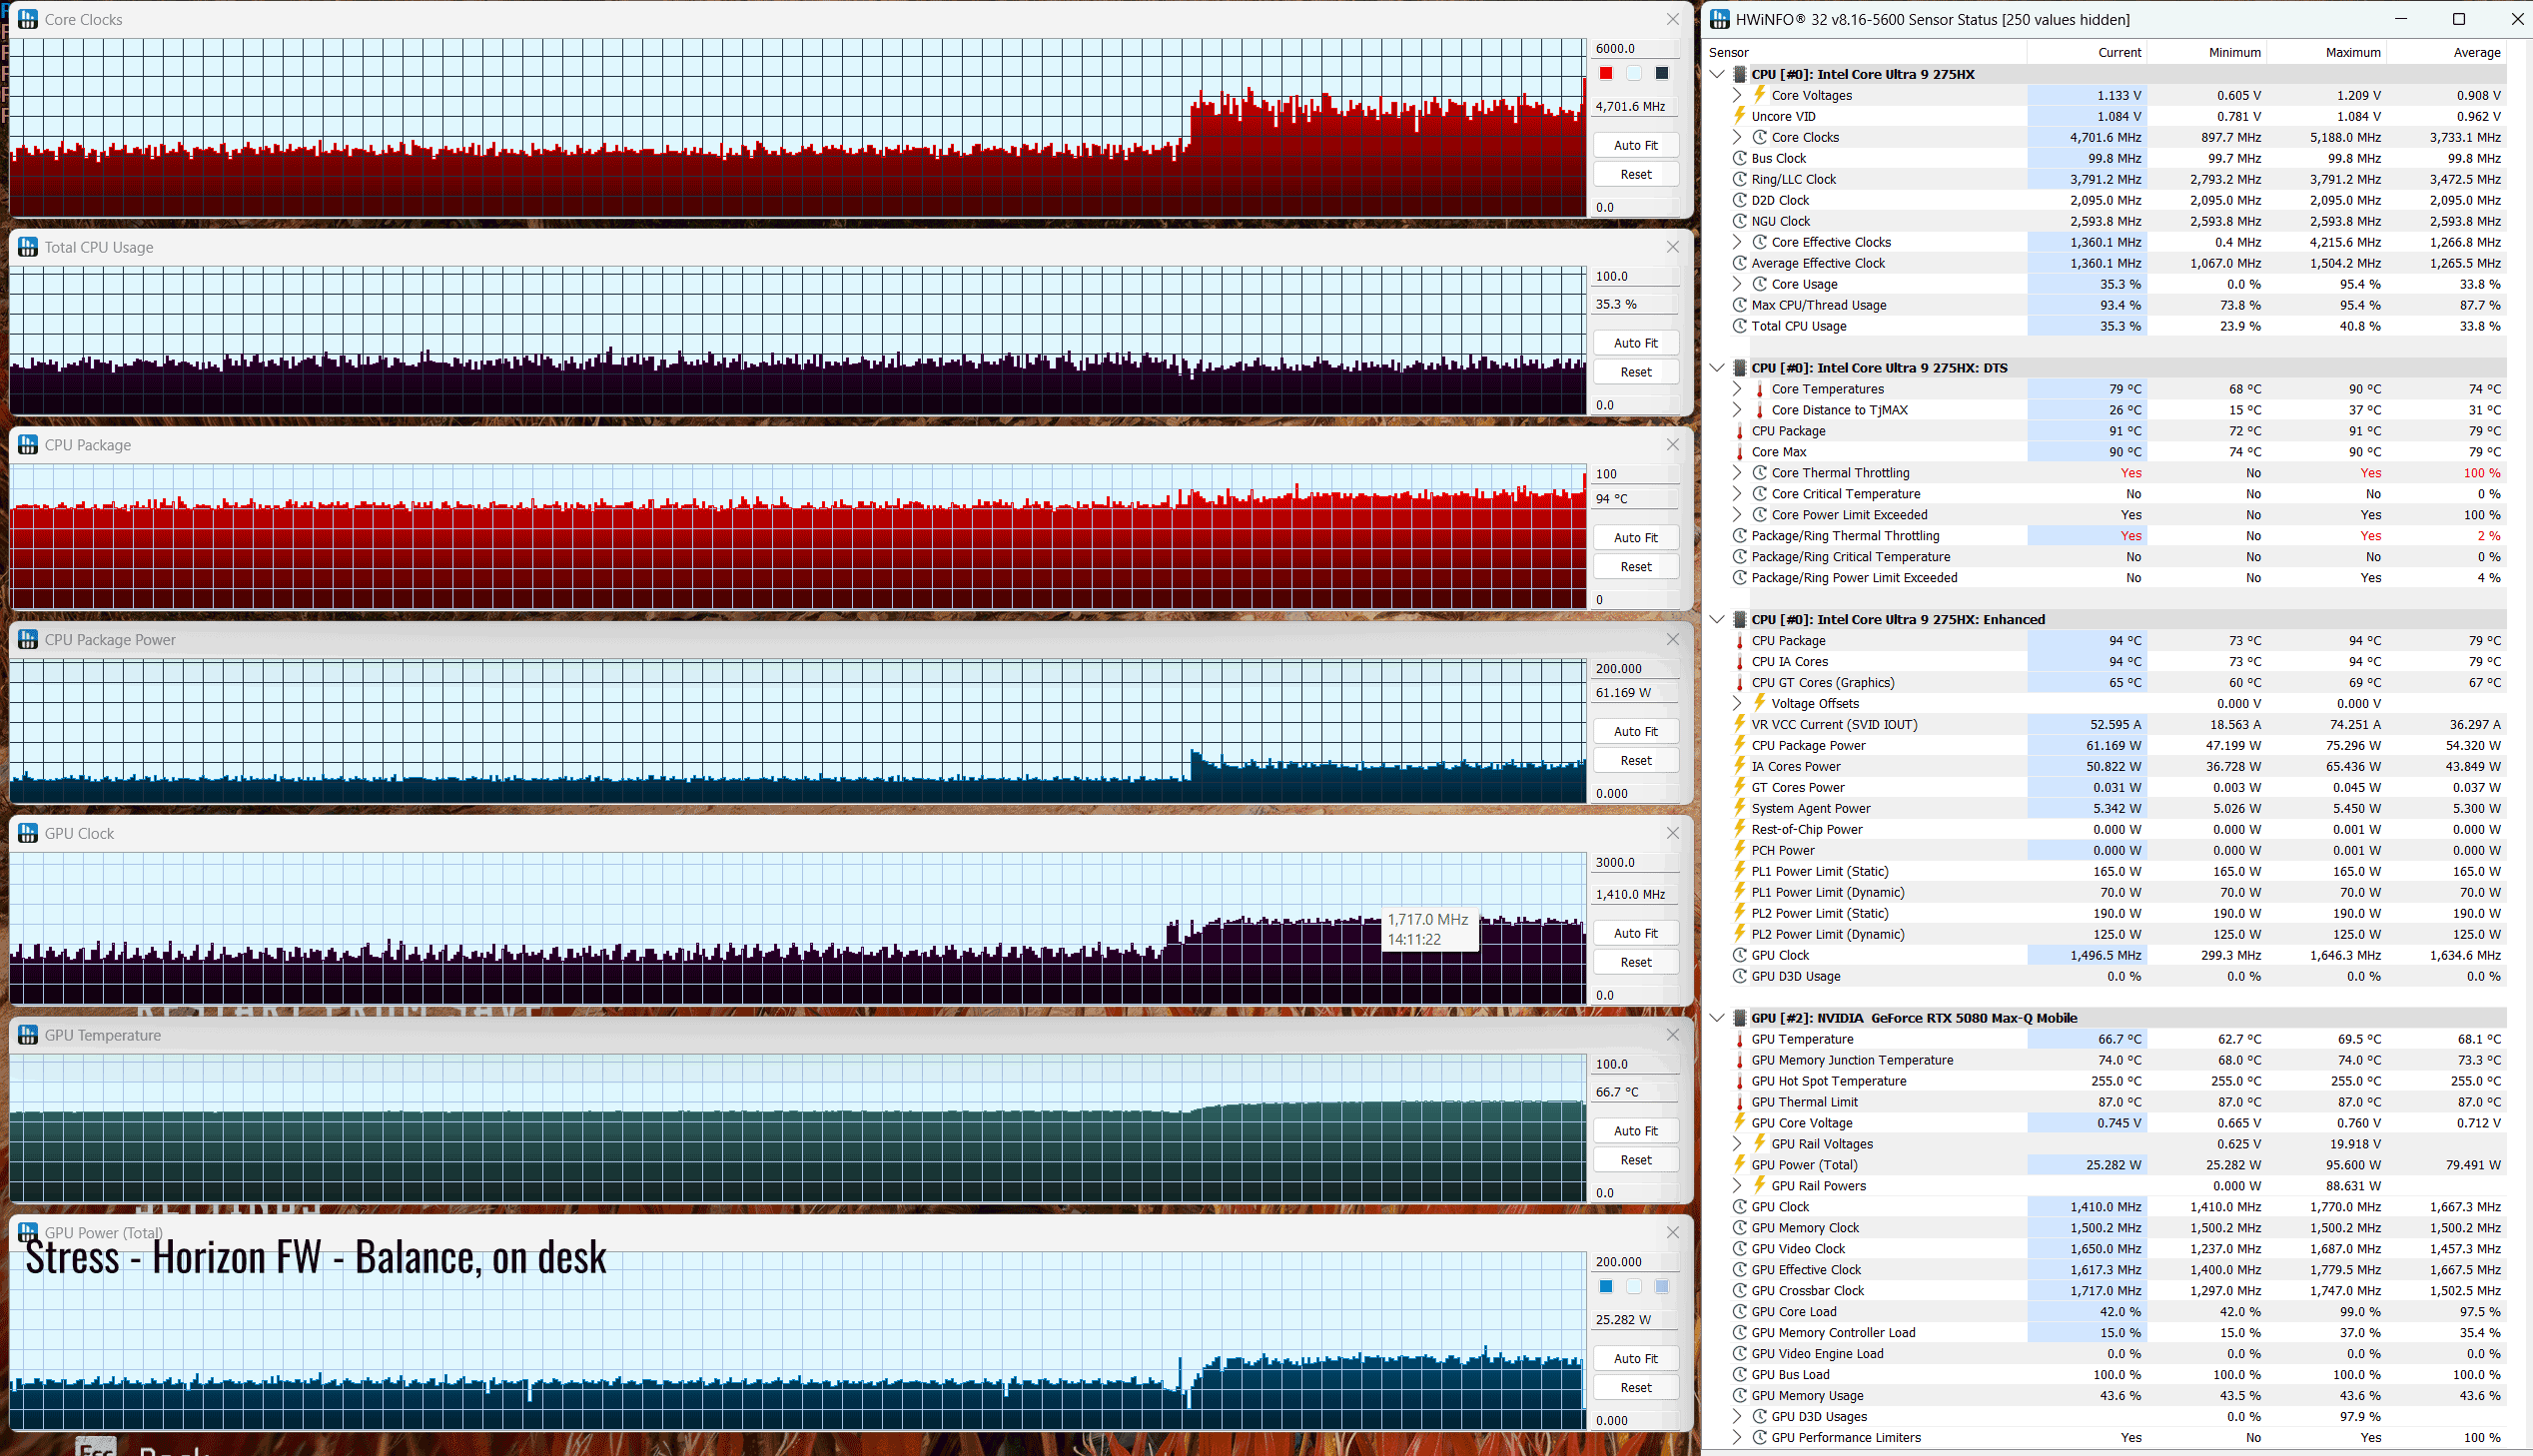Viewport: 2533px width, 1456px height.
Task: Expand the GPU Rail Voltages row
Action: pyautogui.click(x=1737, y=1144)
